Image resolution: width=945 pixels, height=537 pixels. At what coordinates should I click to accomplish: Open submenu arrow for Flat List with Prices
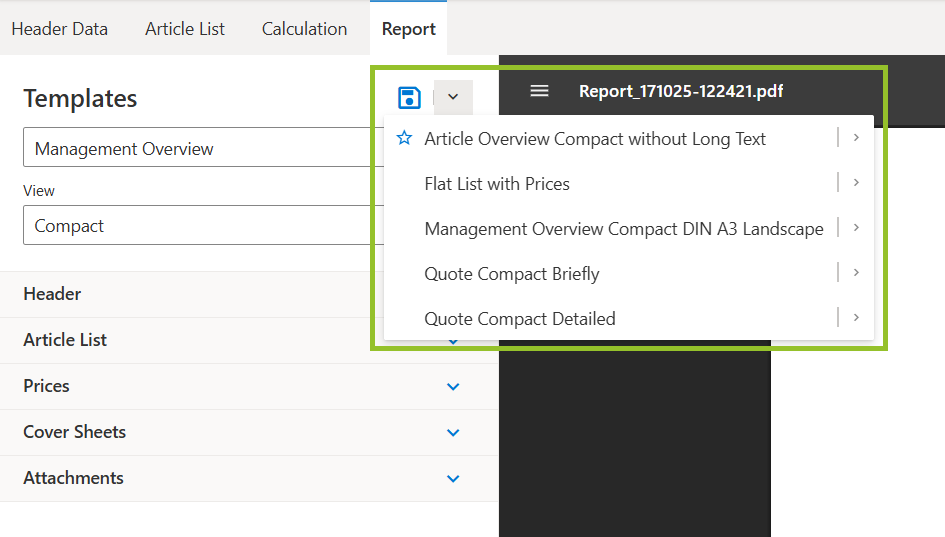pos(857,183)
